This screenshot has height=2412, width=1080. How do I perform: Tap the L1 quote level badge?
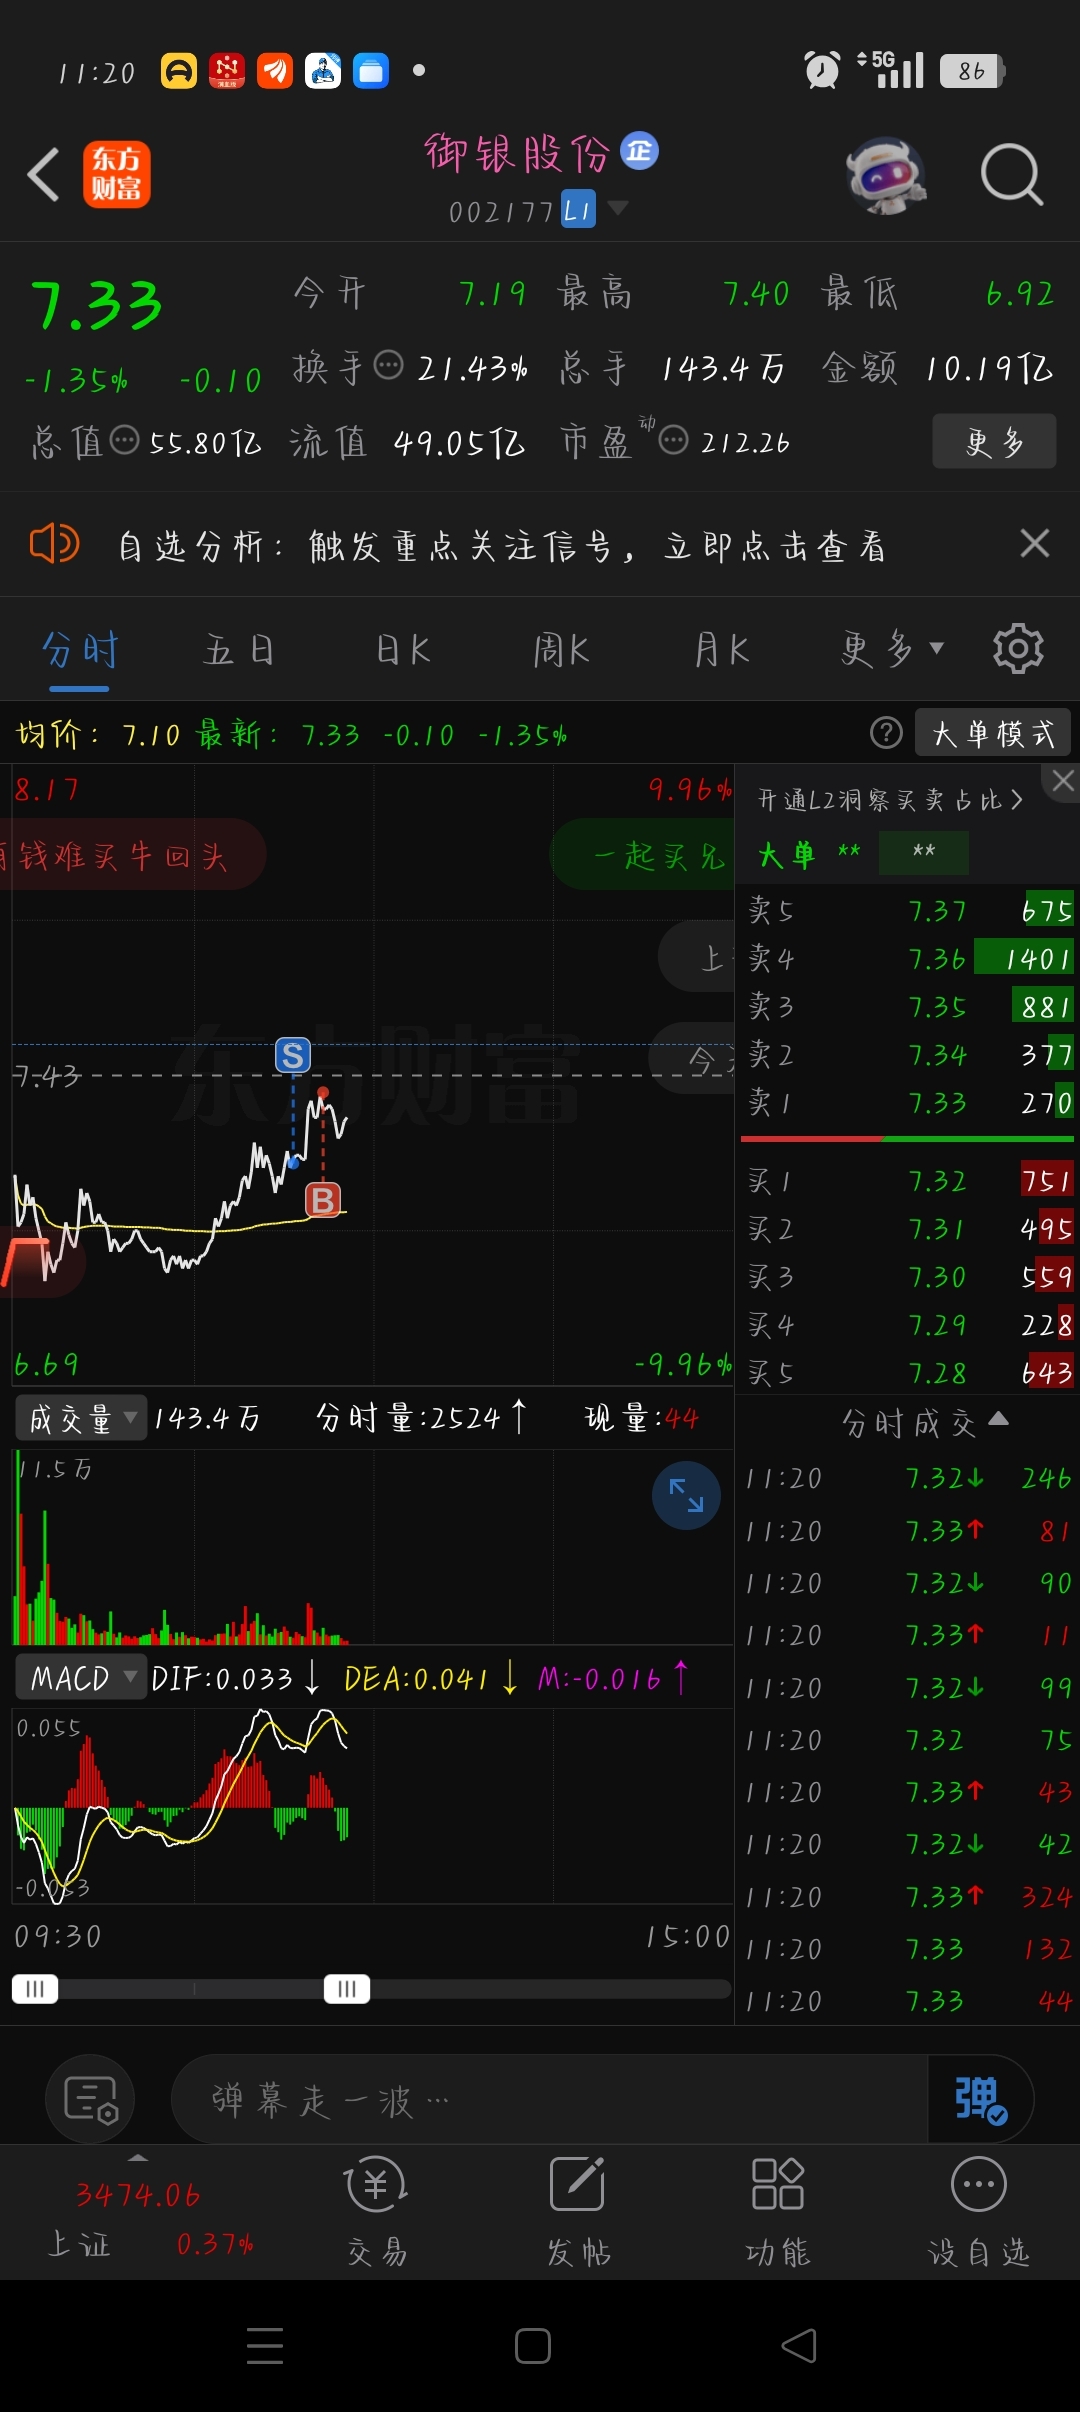[578, 210]
